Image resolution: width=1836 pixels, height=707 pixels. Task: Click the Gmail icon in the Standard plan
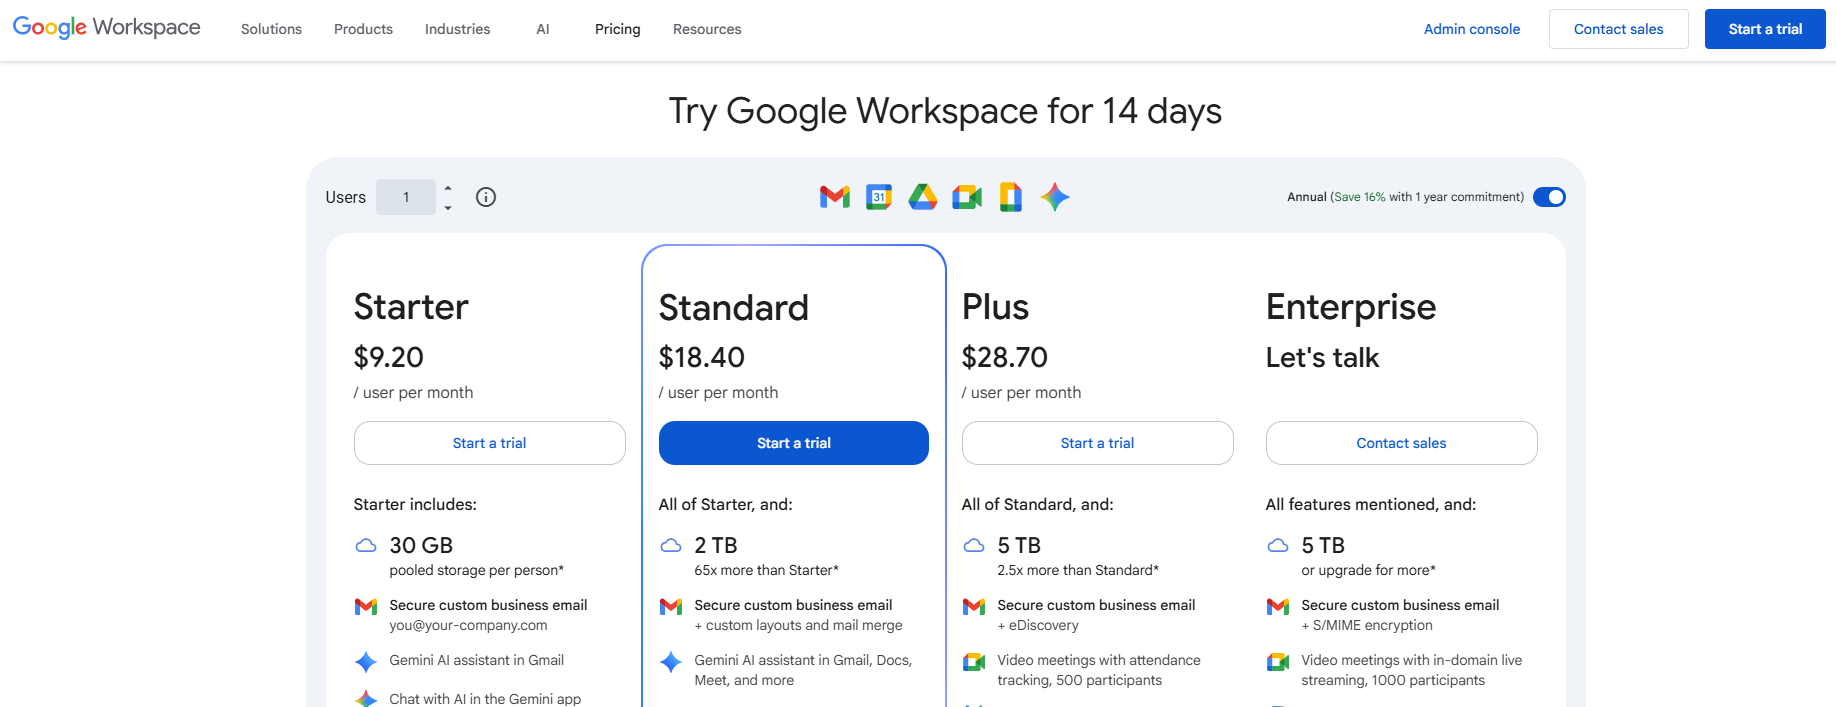click(671, 606)
